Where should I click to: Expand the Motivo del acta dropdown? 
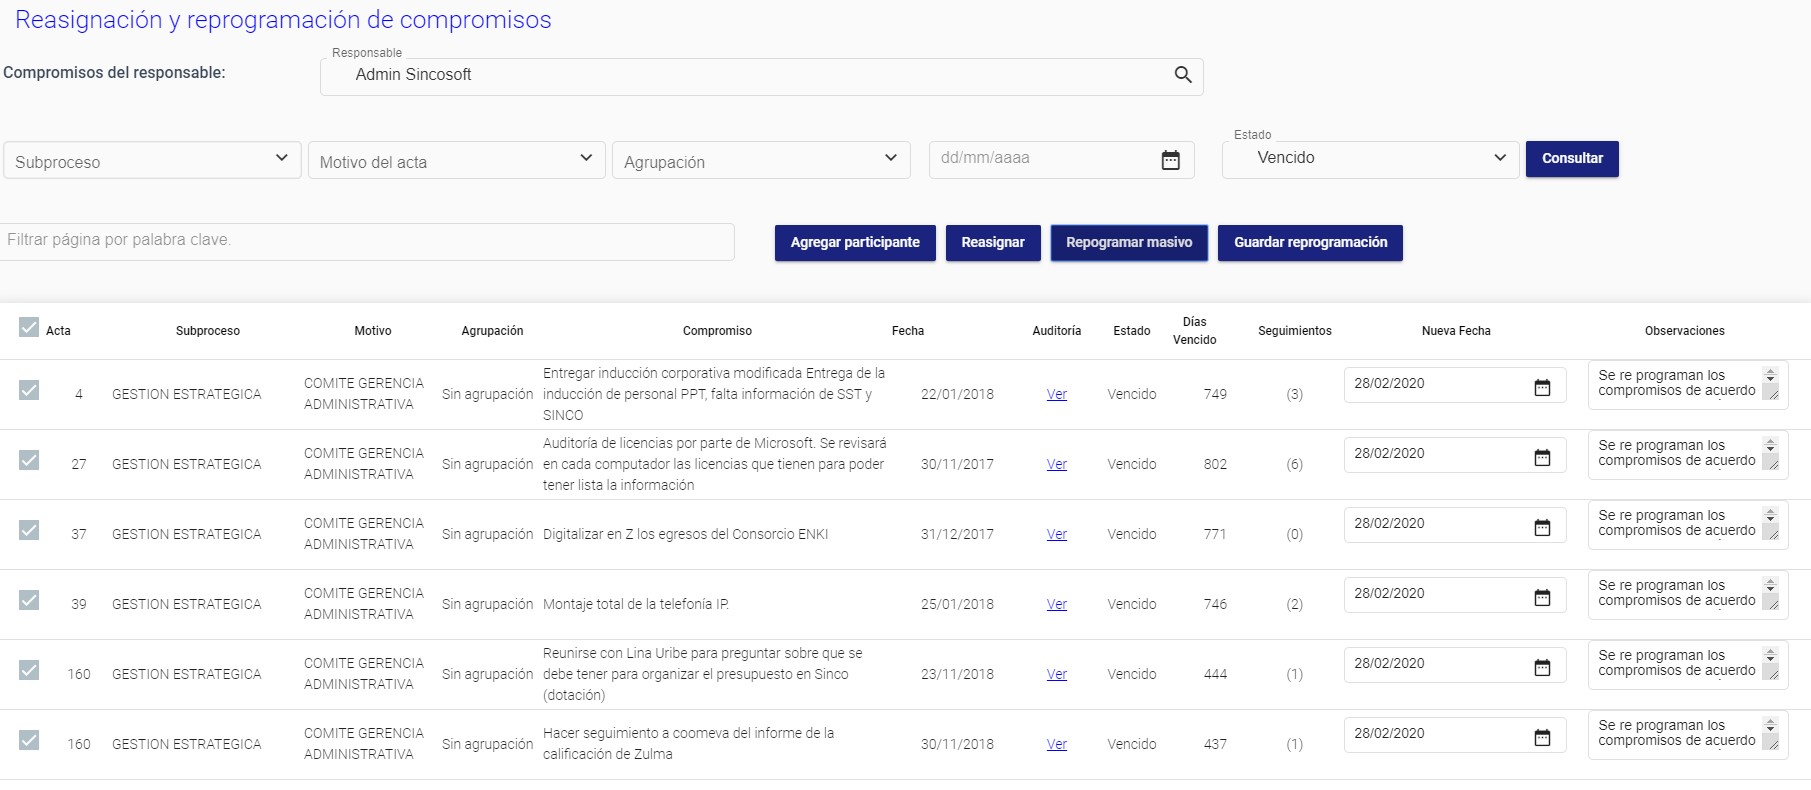[x=456, y=160]
